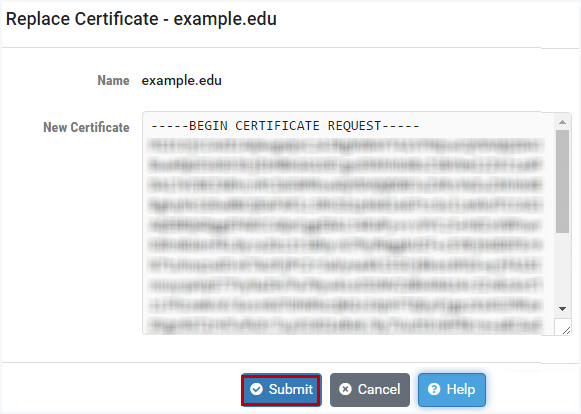
Task: Click the X icon inside Cancel
Action: 345,389
